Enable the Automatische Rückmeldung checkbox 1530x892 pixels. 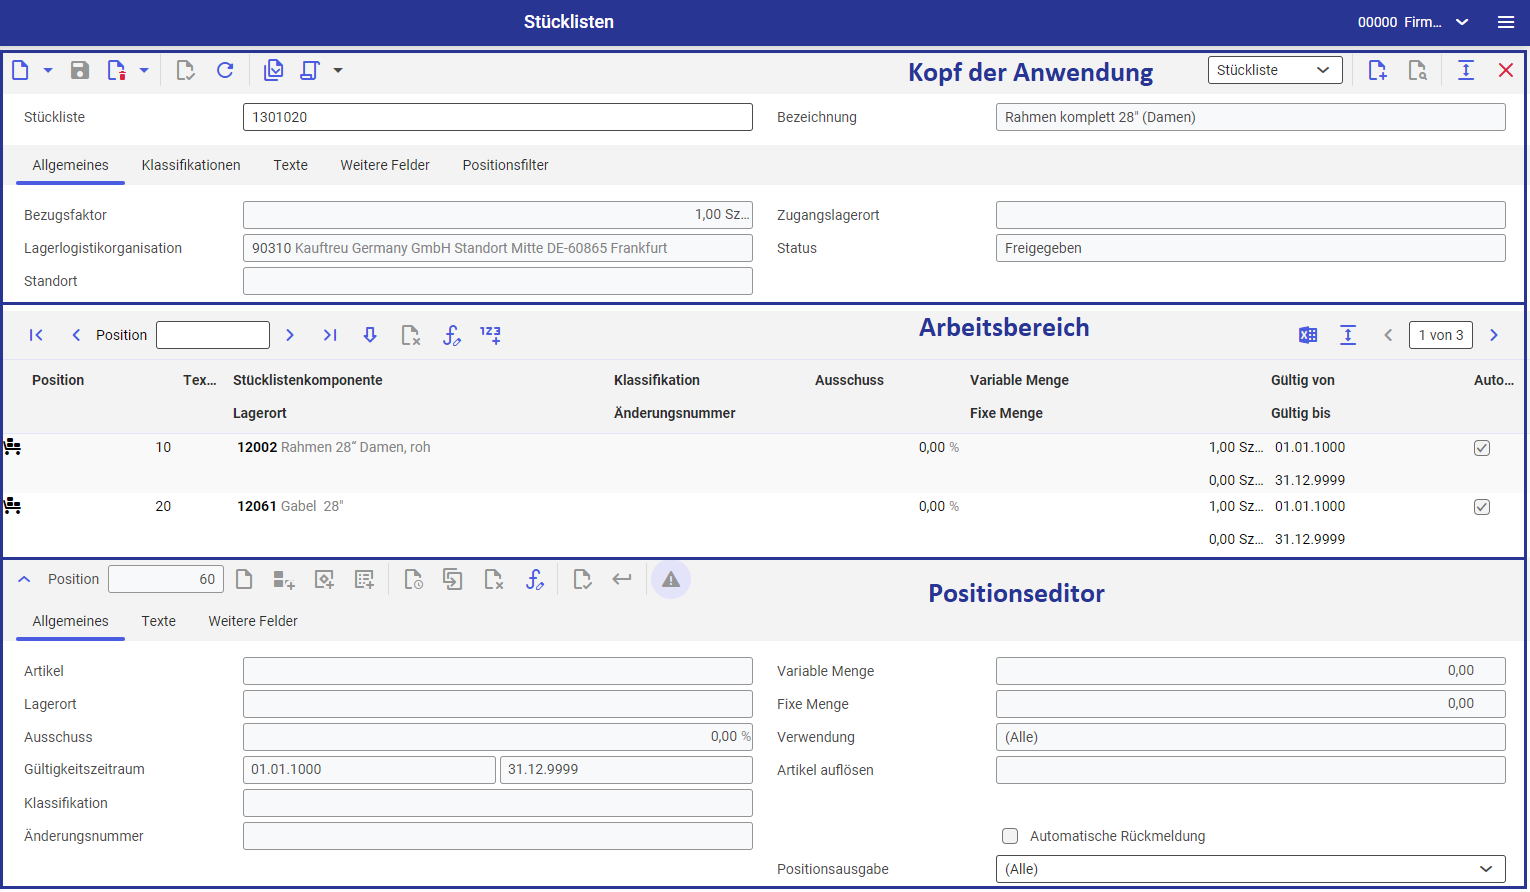click(1010, 836)
